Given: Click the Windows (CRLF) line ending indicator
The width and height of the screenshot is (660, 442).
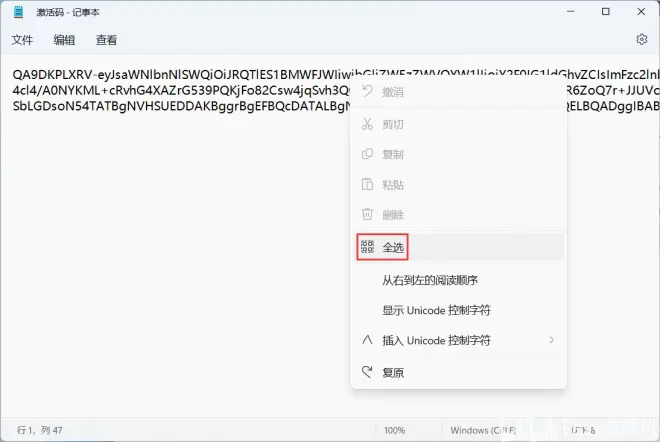Looking at the screenshot, I should click(483, 430).
